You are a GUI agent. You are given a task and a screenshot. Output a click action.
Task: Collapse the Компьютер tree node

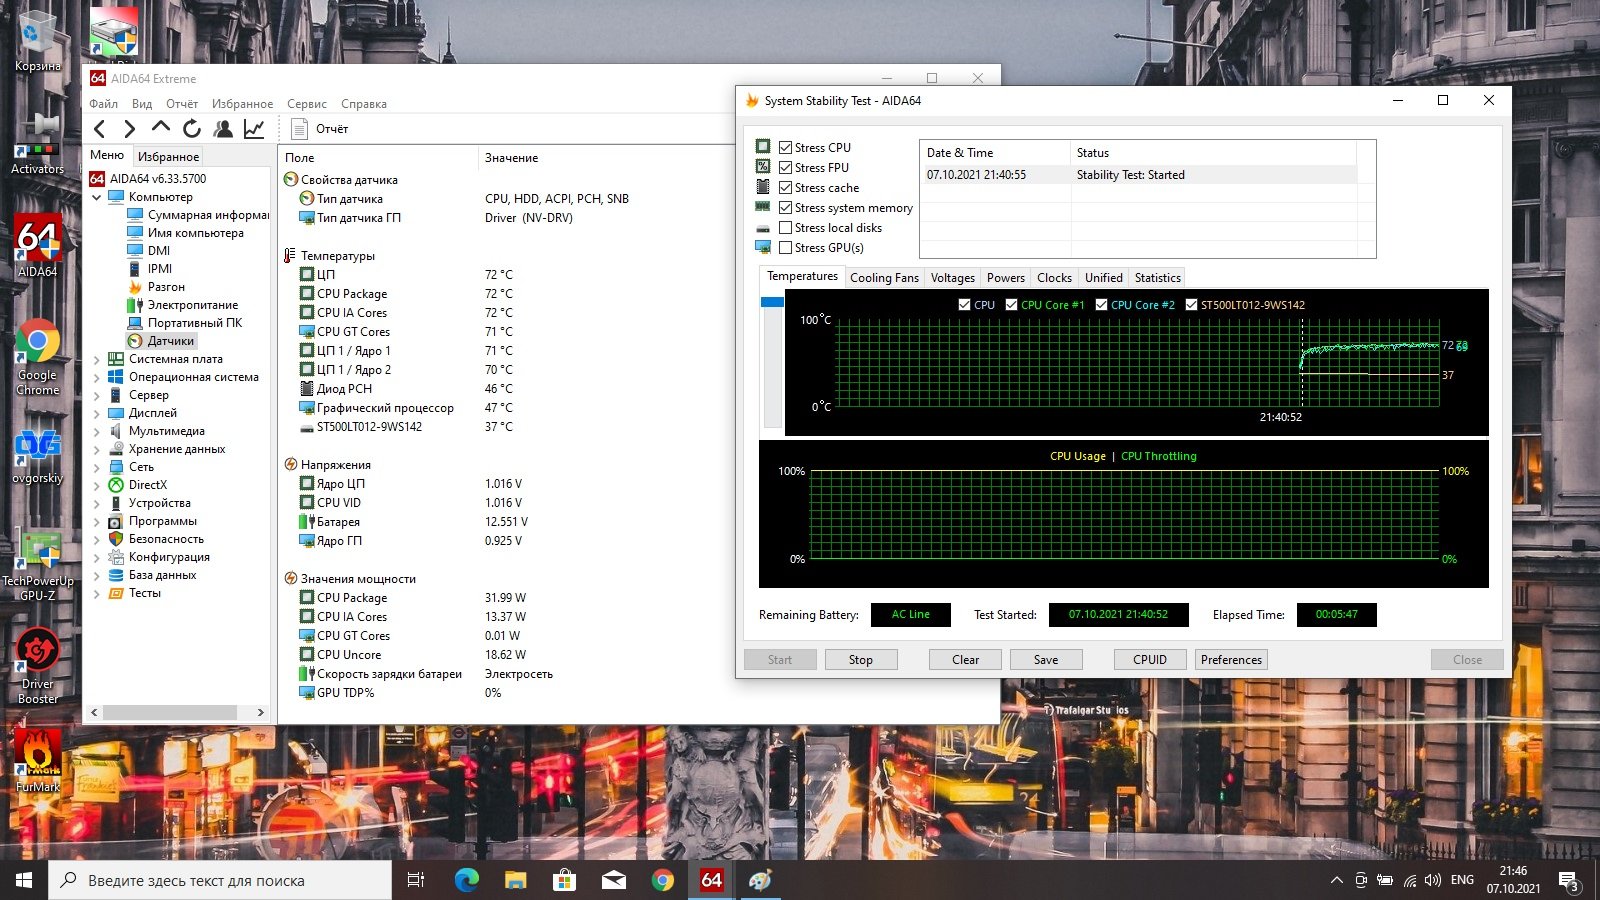pos(97,198)
